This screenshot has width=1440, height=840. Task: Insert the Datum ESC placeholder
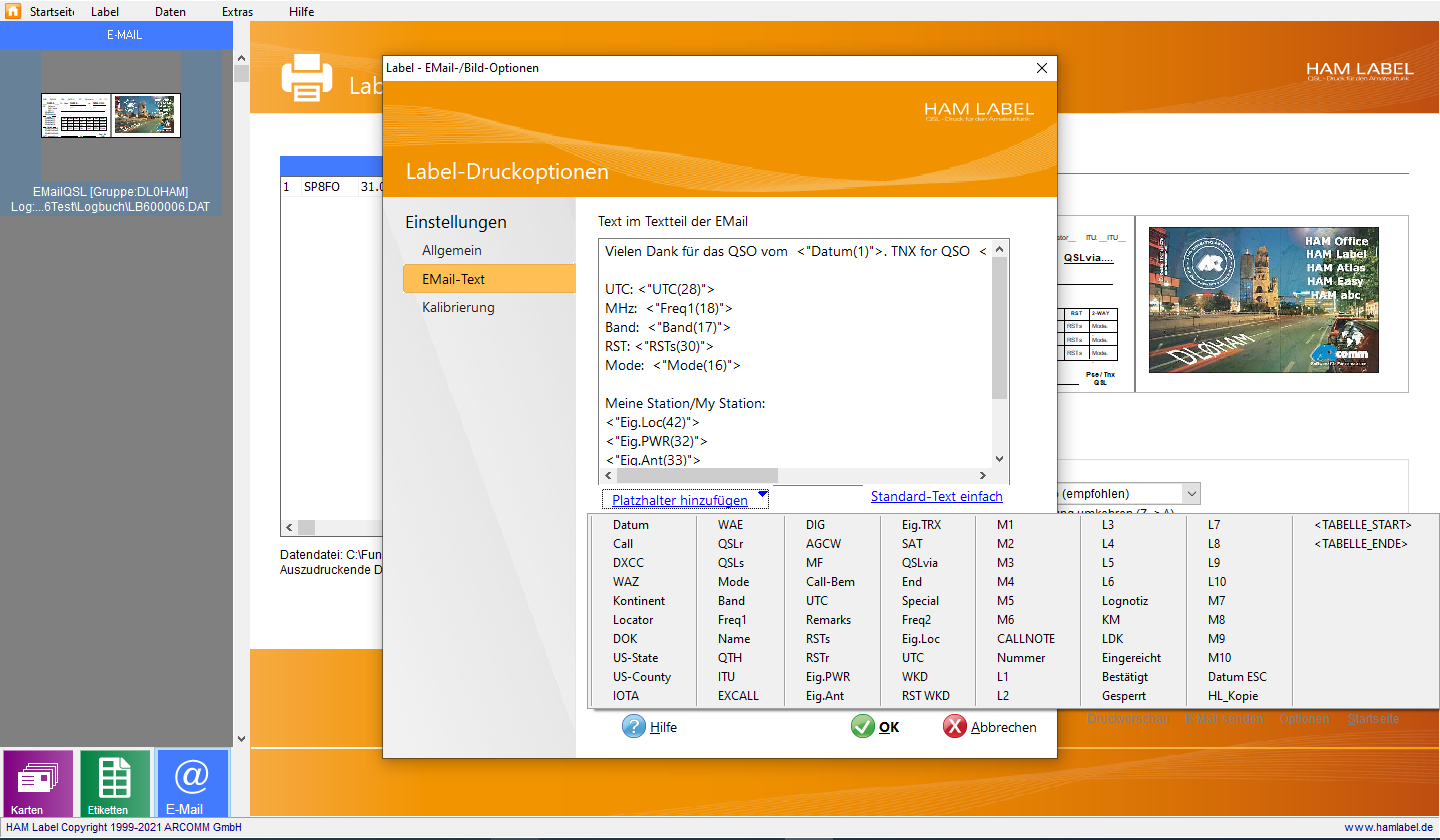pyautogui.click(x=1237, y=677)
